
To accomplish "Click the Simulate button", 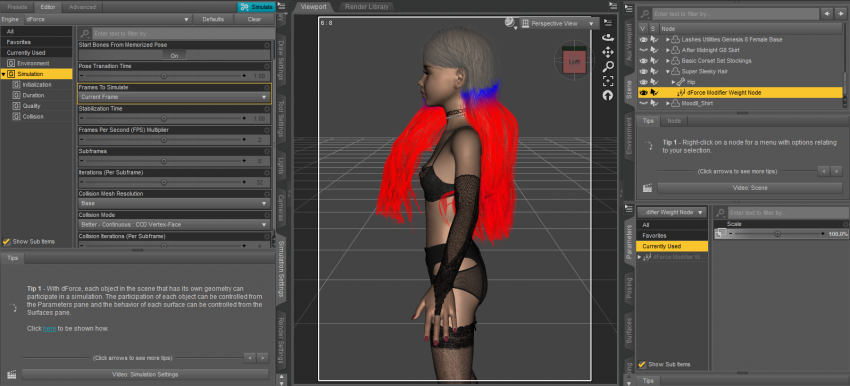I will (256, 7).
